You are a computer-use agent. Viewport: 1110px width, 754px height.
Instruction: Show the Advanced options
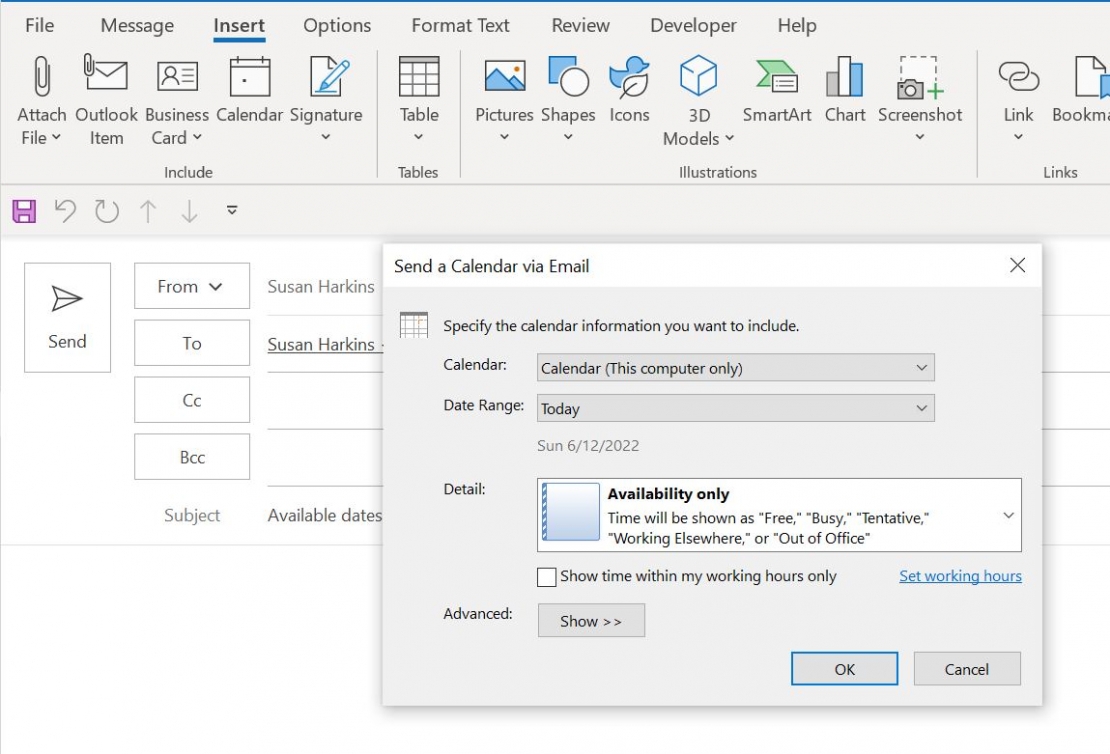[591, 620]
